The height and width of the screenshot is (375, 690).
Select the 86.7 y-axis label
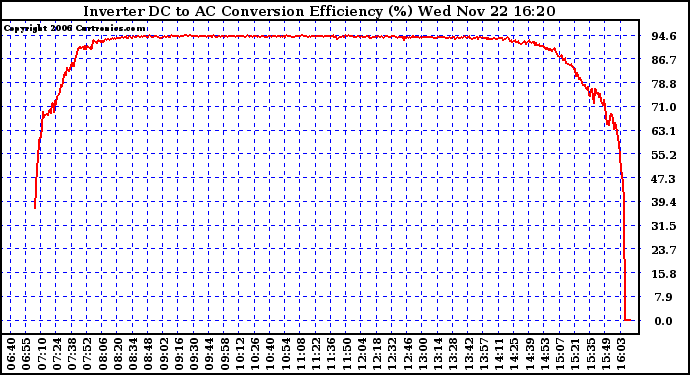coord(664,60)
